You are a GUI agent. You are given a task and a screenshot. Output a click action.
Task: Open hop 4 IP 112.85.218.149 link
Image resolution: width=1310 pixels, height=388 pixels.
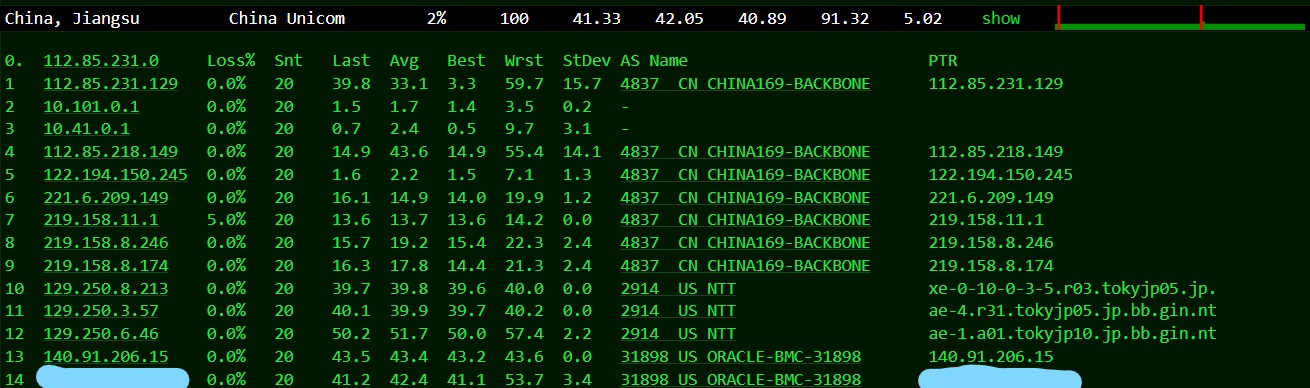point(111,151)
